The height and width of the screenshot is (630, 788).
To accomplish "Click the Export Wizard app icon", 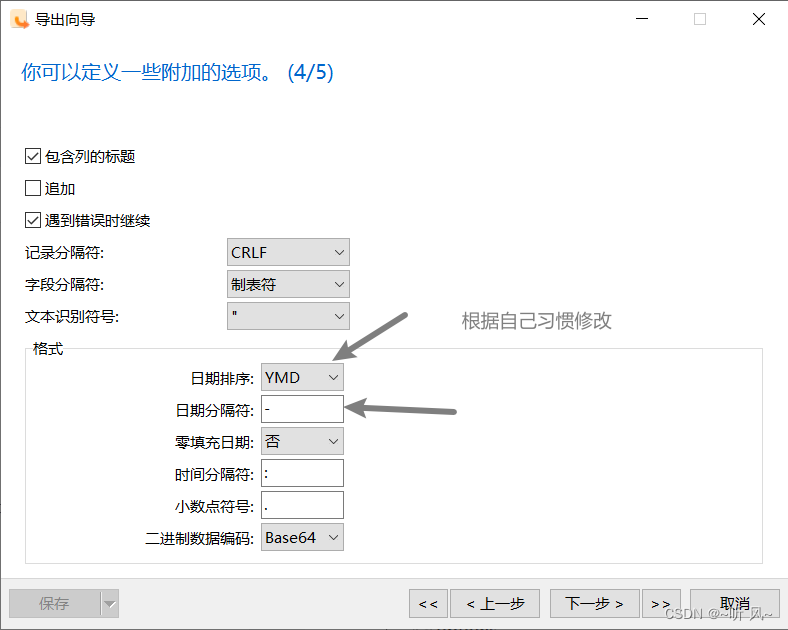I will 20,20.
